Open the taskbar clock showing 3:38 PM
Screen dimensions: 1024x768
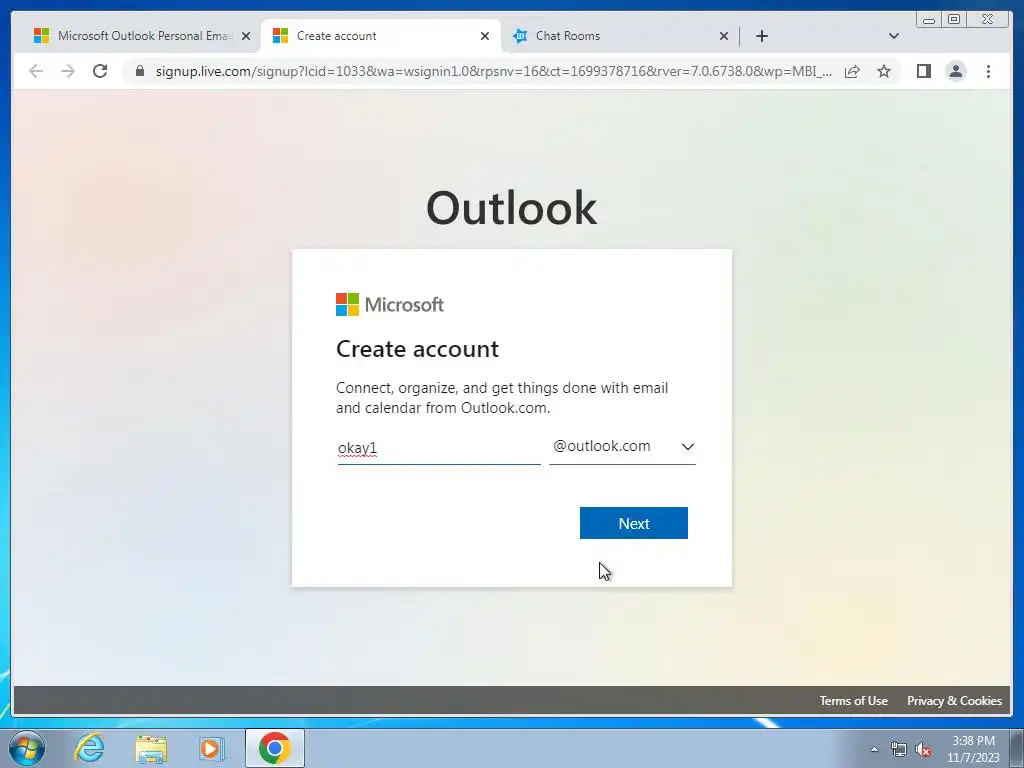click(x=973, y=749)
